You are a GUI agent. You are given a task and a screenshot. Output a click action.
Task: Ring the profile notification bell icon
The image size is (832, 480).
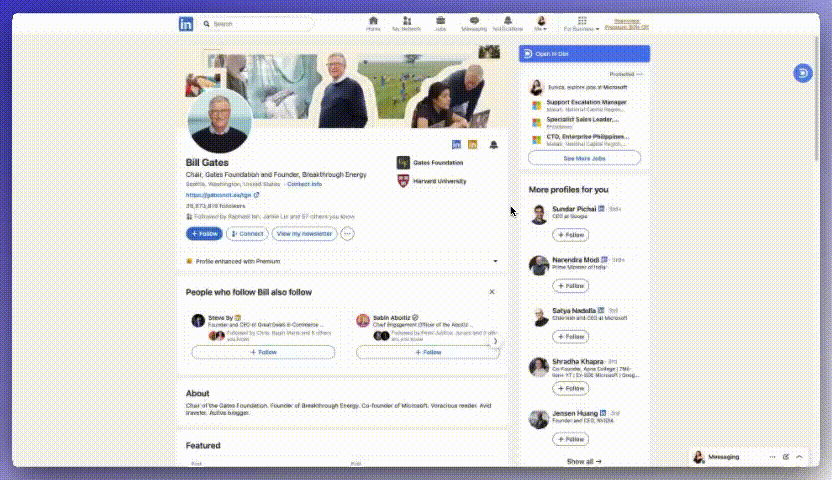(493, 145)
